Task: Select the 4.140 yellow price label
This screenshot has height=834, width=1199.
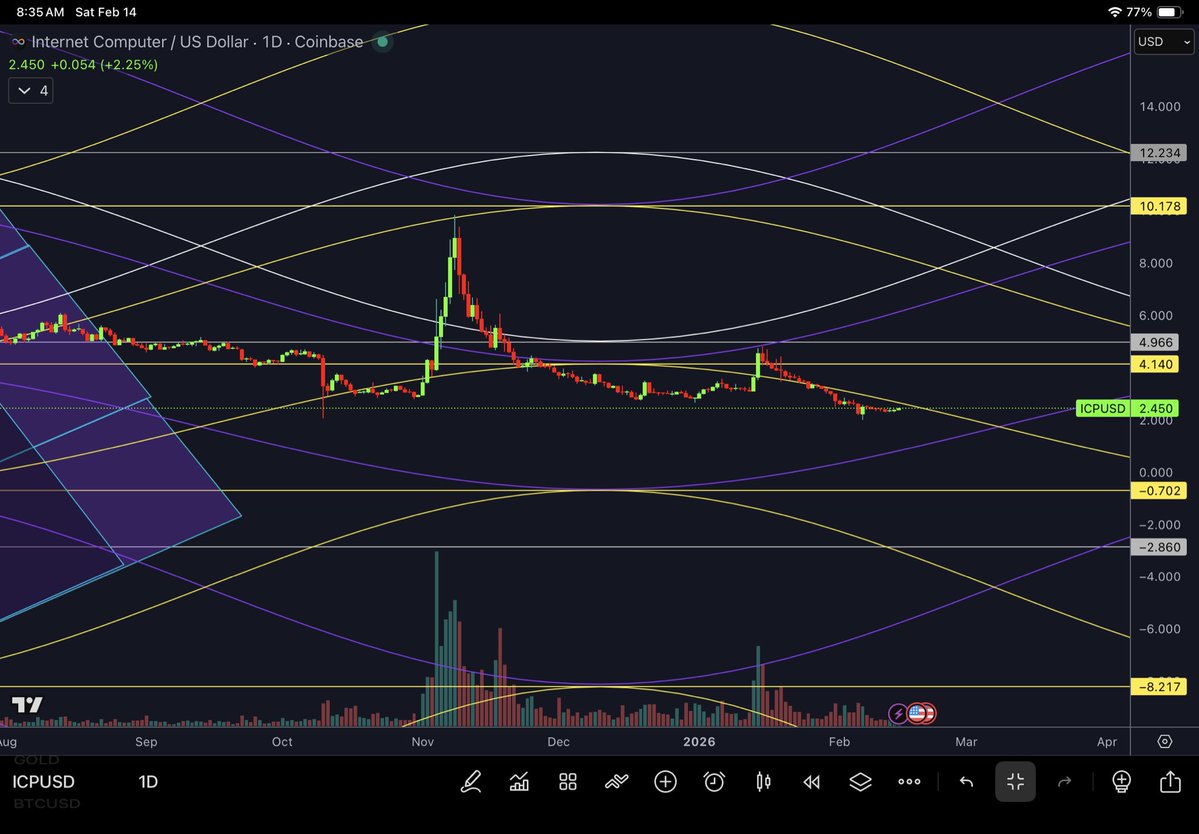Action: pyautogui.click(x=1155, y=364)
